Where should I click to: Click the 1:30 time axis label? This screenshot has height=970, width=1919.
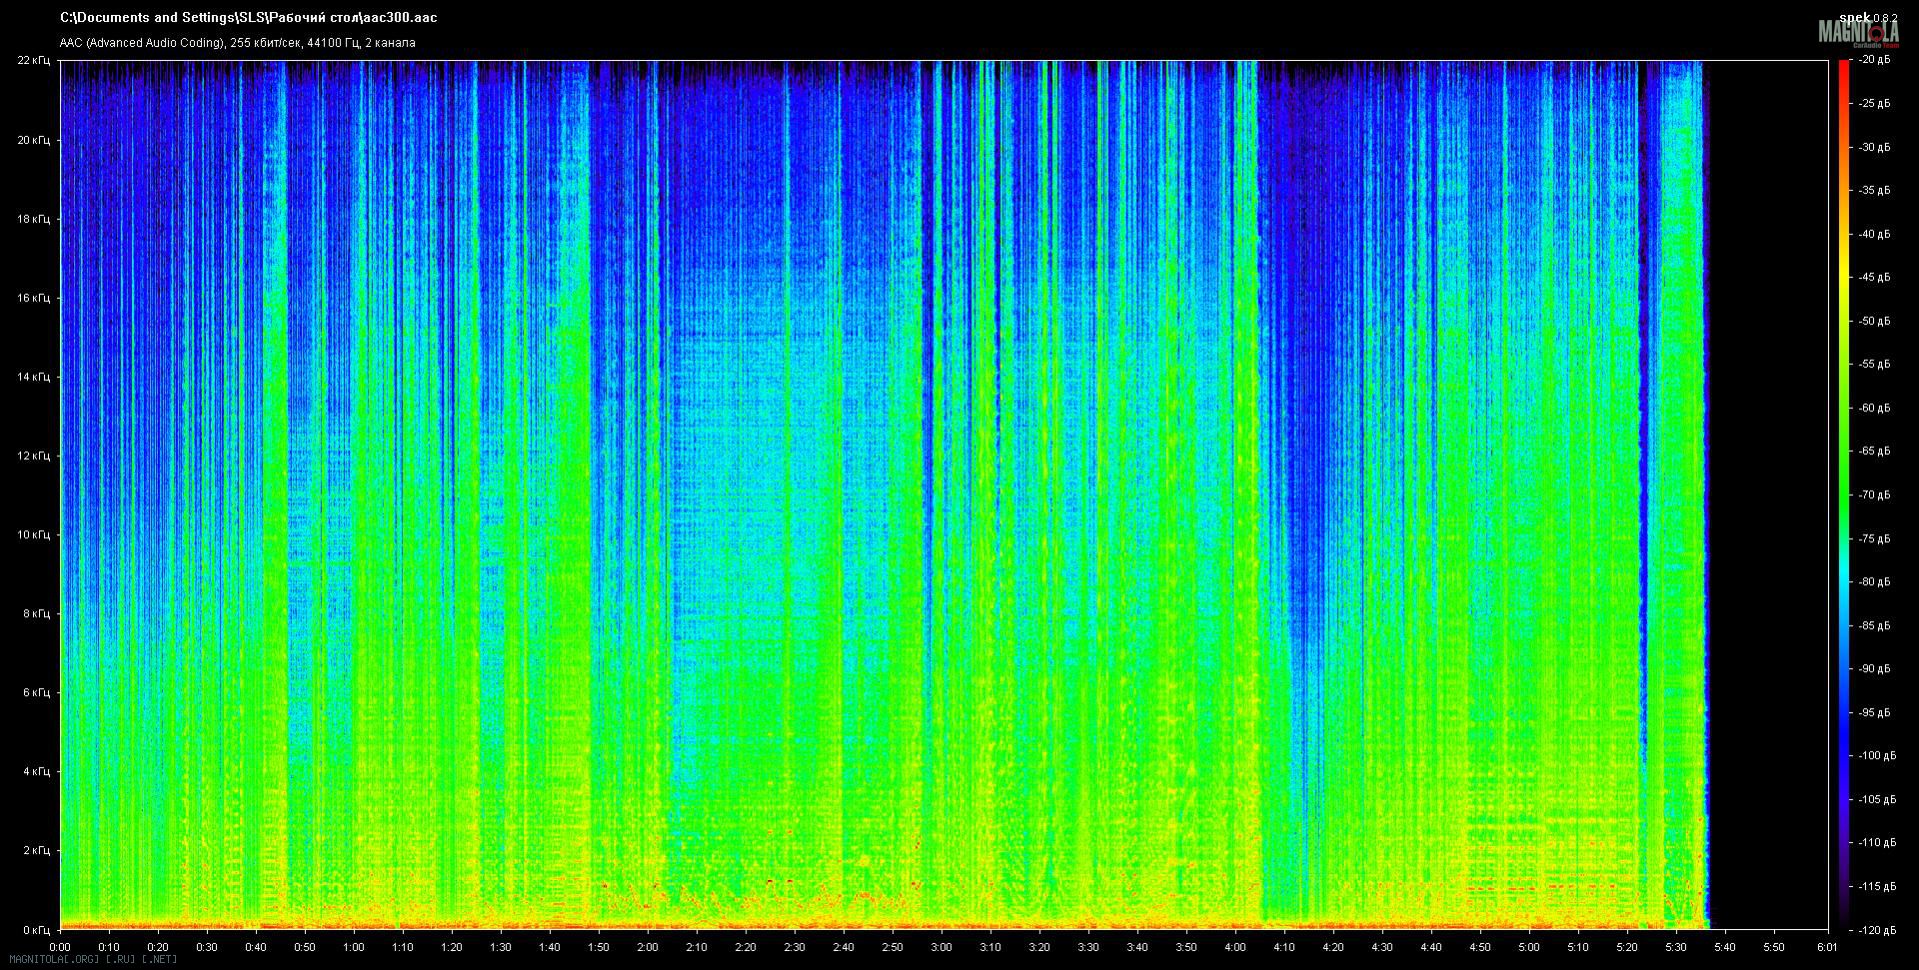point(501,947)
